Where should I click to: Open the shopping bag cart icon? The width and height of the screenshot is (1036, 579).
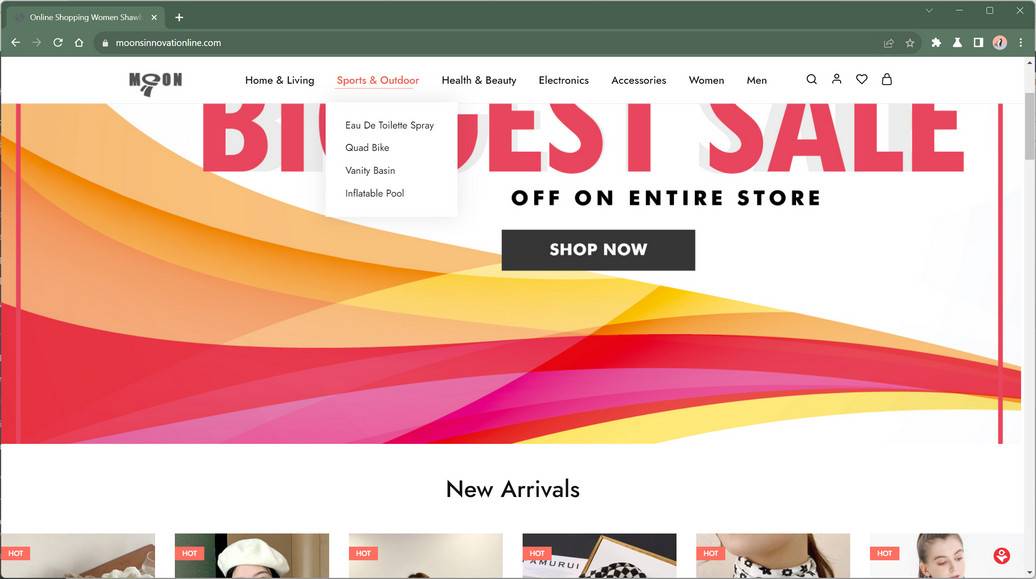pyautogui.click(x=887, y=79)
